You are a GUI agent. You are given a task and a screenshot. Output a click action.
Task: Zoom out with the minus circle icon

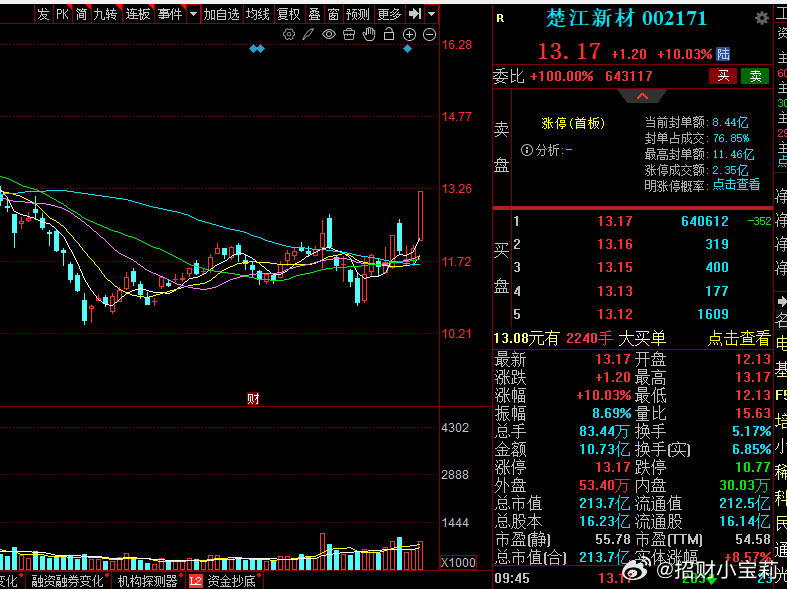click(430, 35)
